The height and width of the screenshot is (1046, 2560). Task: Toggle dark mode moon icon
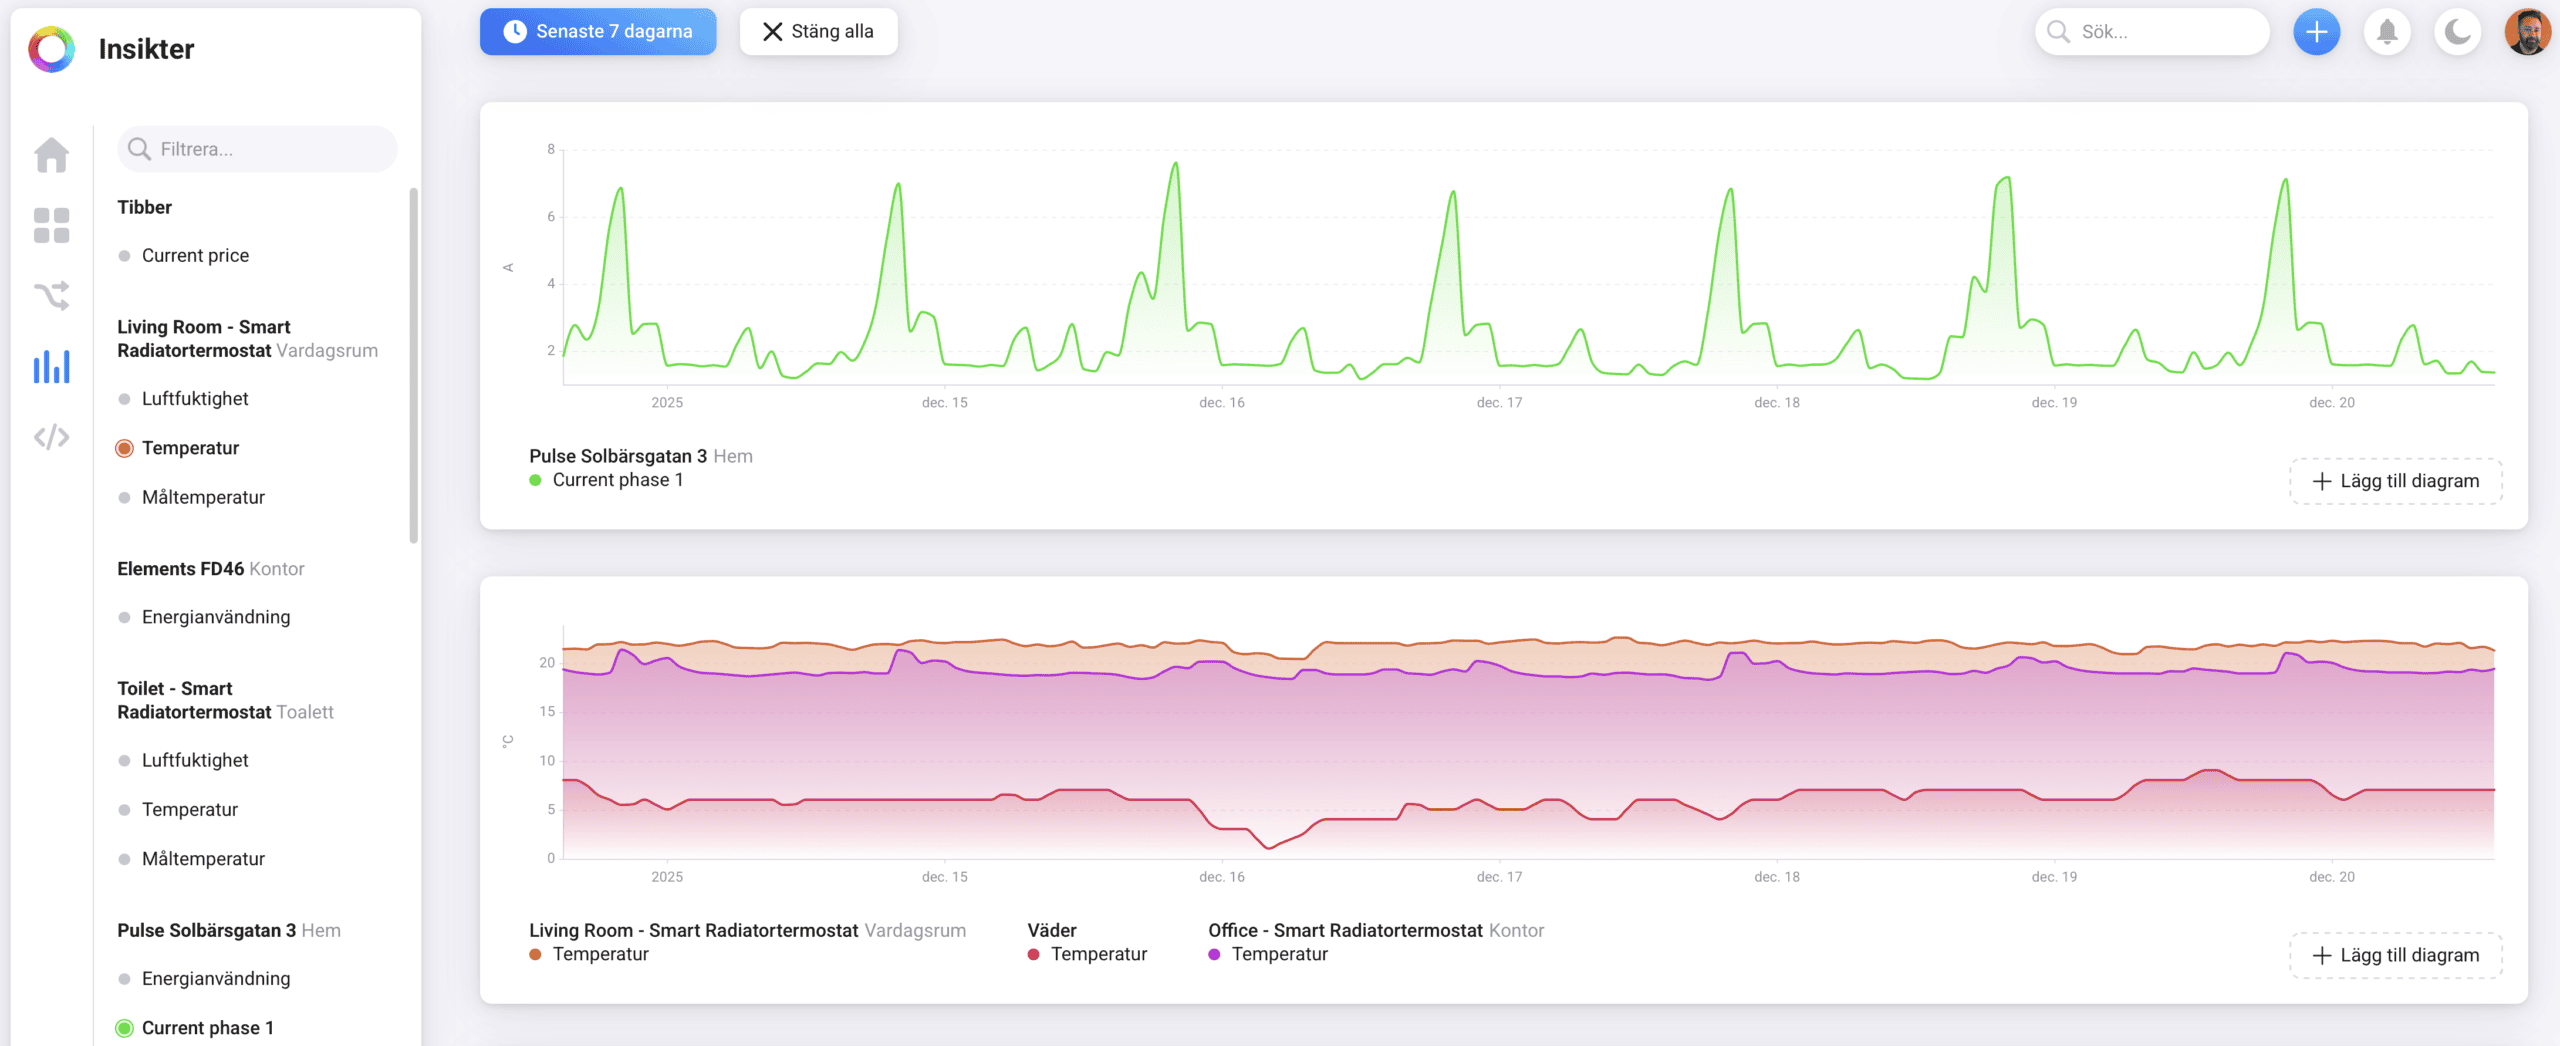(x=2457, y=32)
